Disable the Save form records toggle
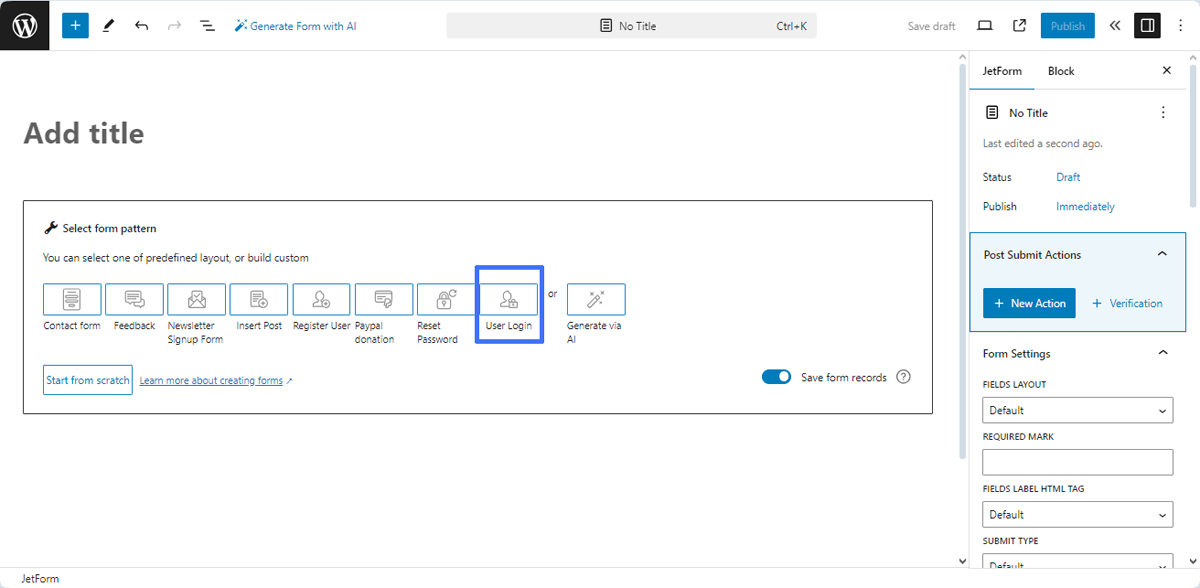 (777, 377)
